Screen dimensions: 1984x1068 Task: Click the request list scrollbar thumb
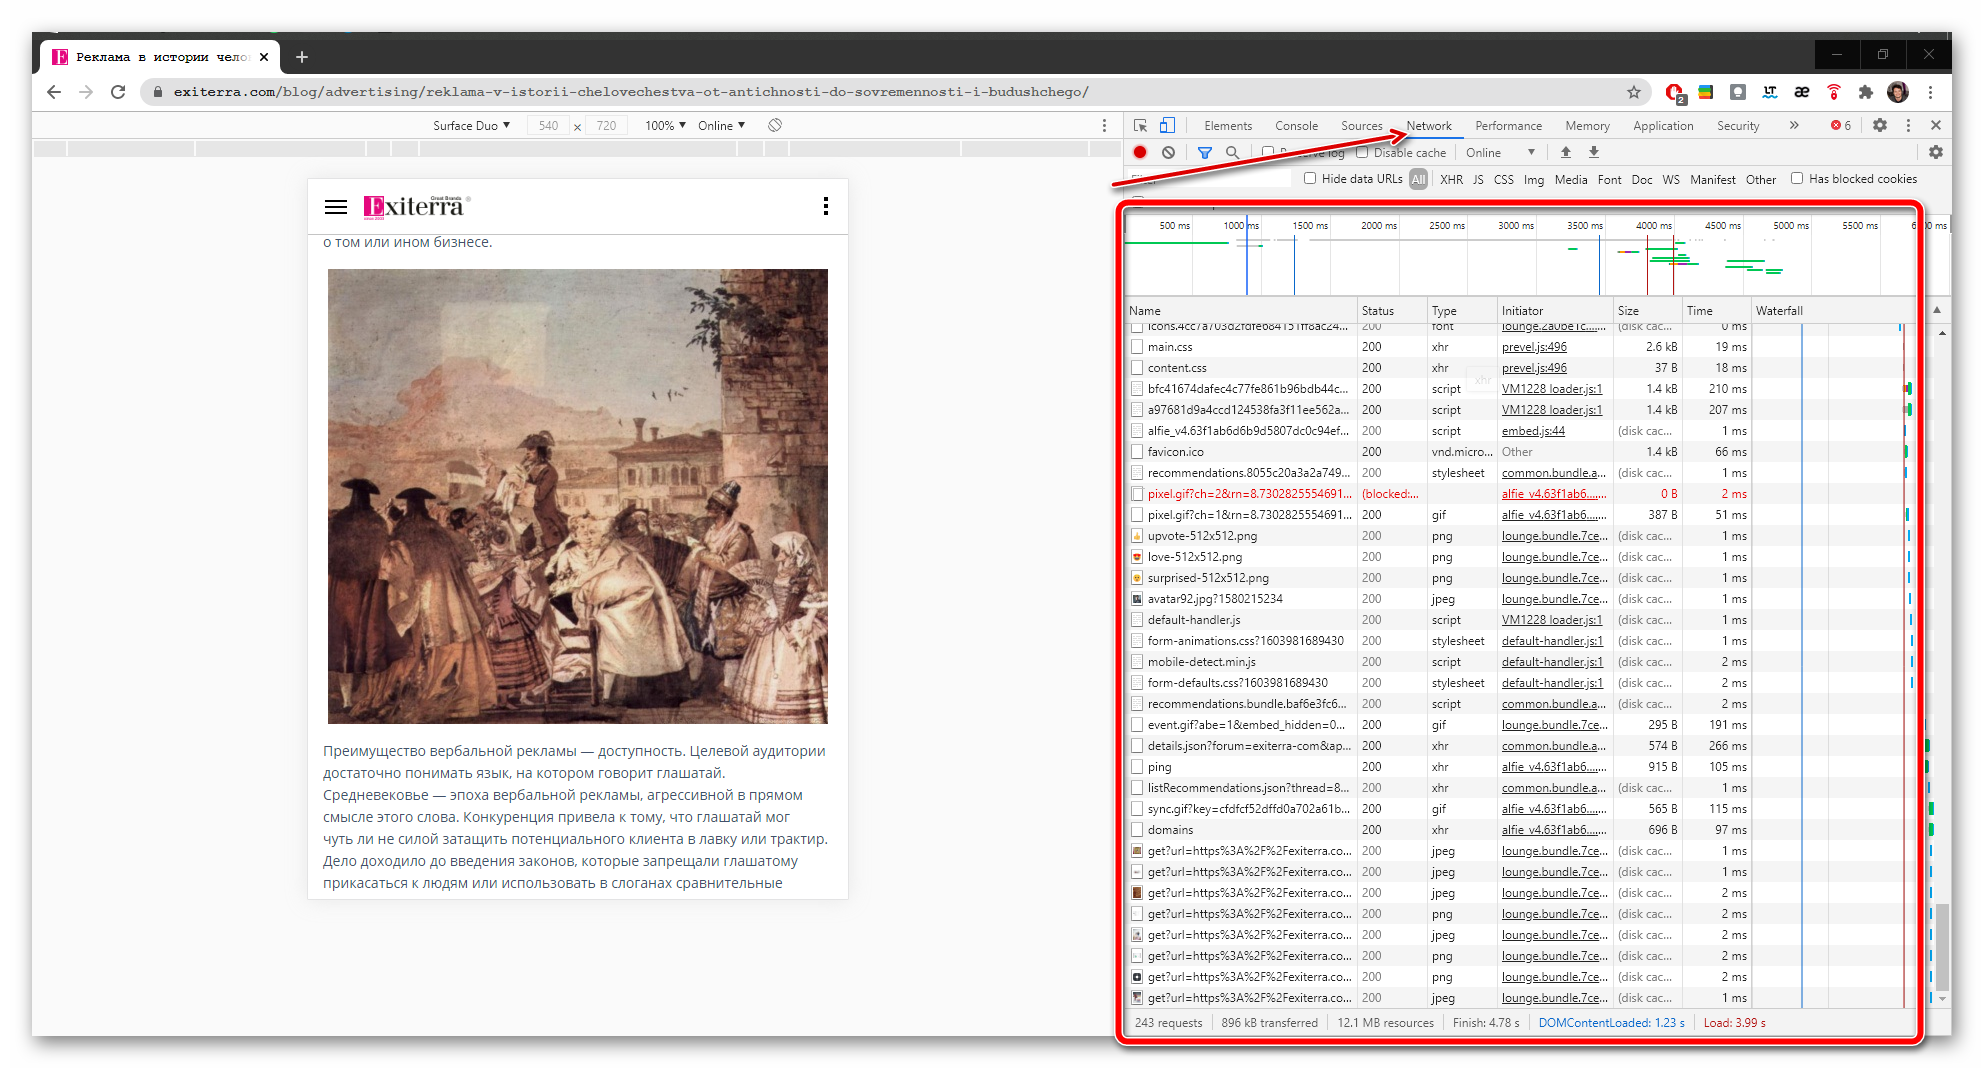pyautogui.click(x=1942, y=946)
